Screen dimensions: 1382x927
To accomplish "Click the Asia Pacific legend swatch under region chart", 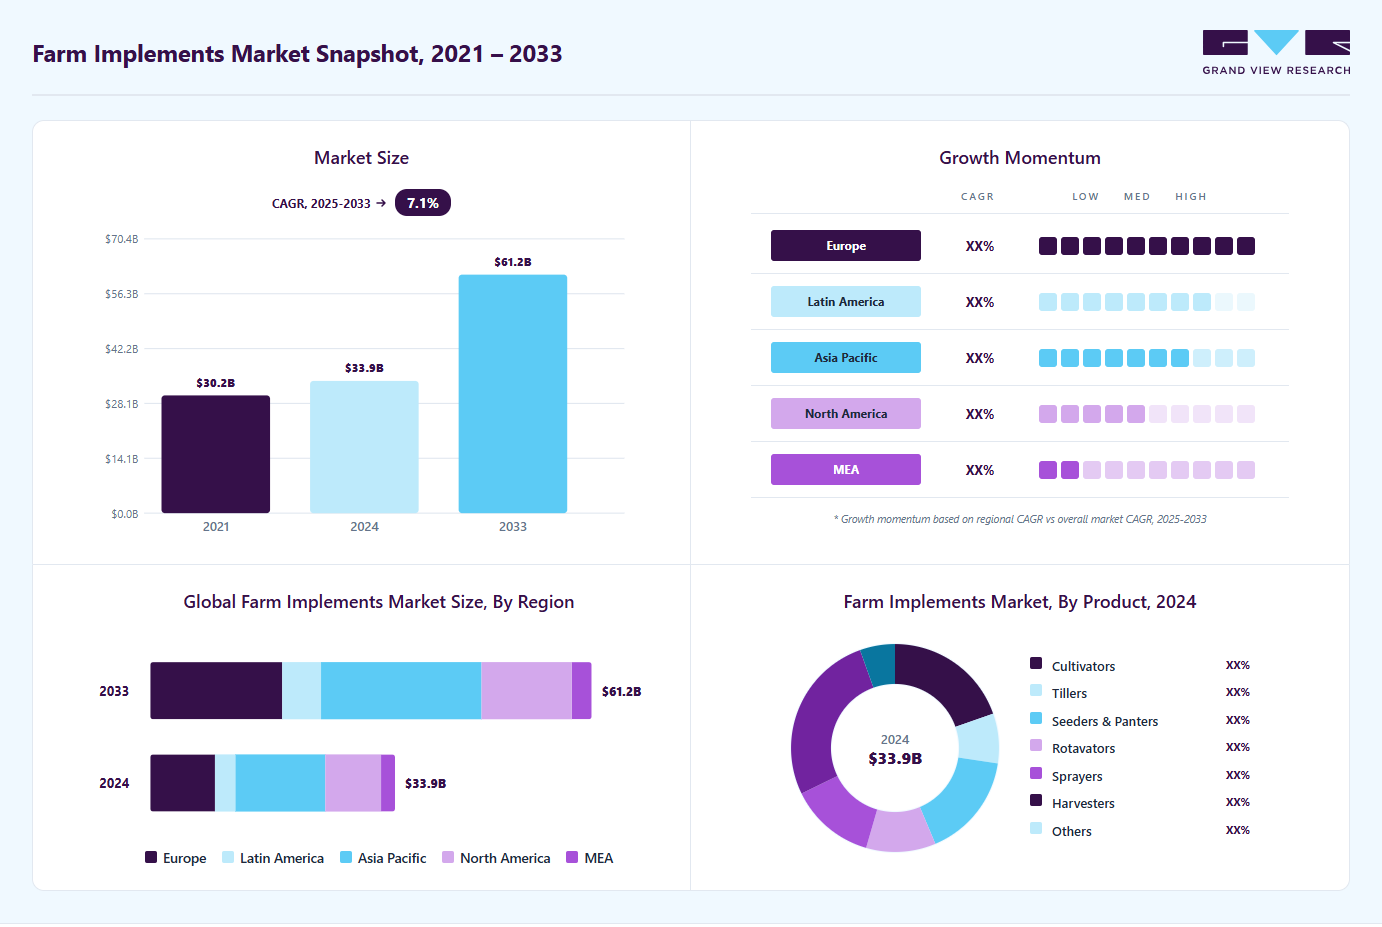I will (346, 857).
